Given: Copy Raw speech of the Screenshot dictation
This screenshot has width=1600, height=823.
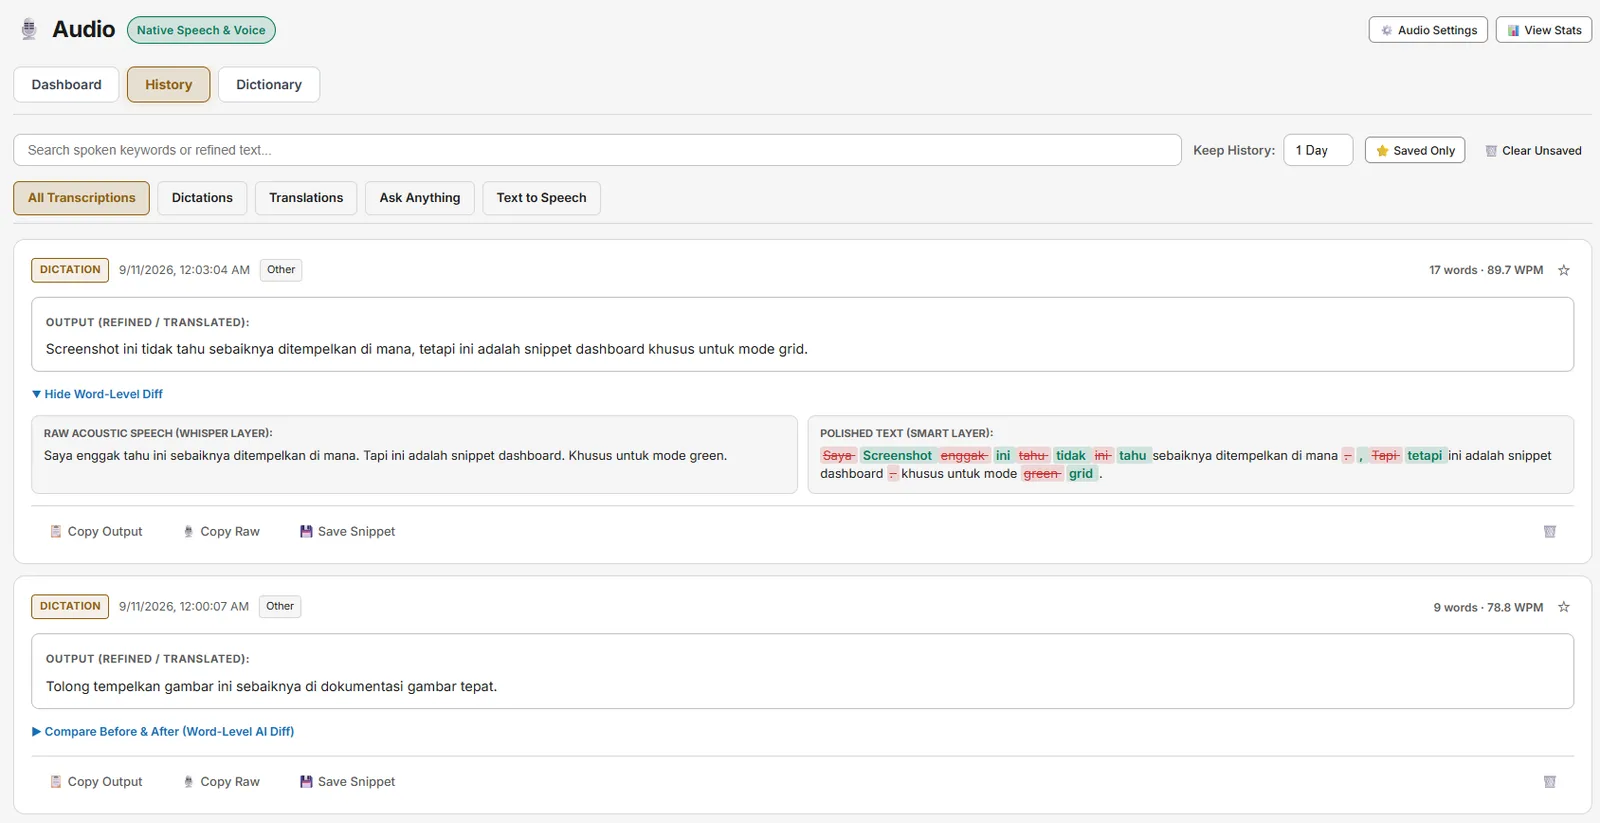Looking at the screenshot, I should (221, 532).
